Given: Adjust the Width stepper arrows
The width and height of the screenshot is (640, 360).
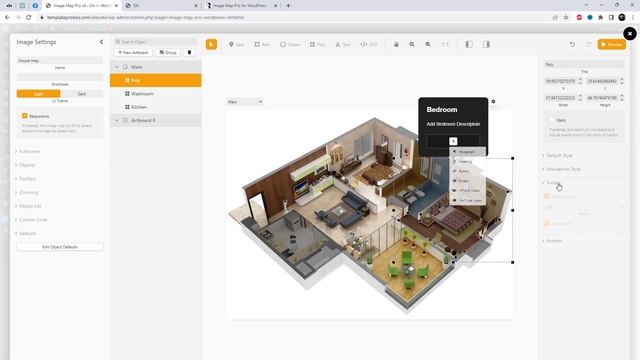Looking at the screenshot, I should click(x=580, y=98).
